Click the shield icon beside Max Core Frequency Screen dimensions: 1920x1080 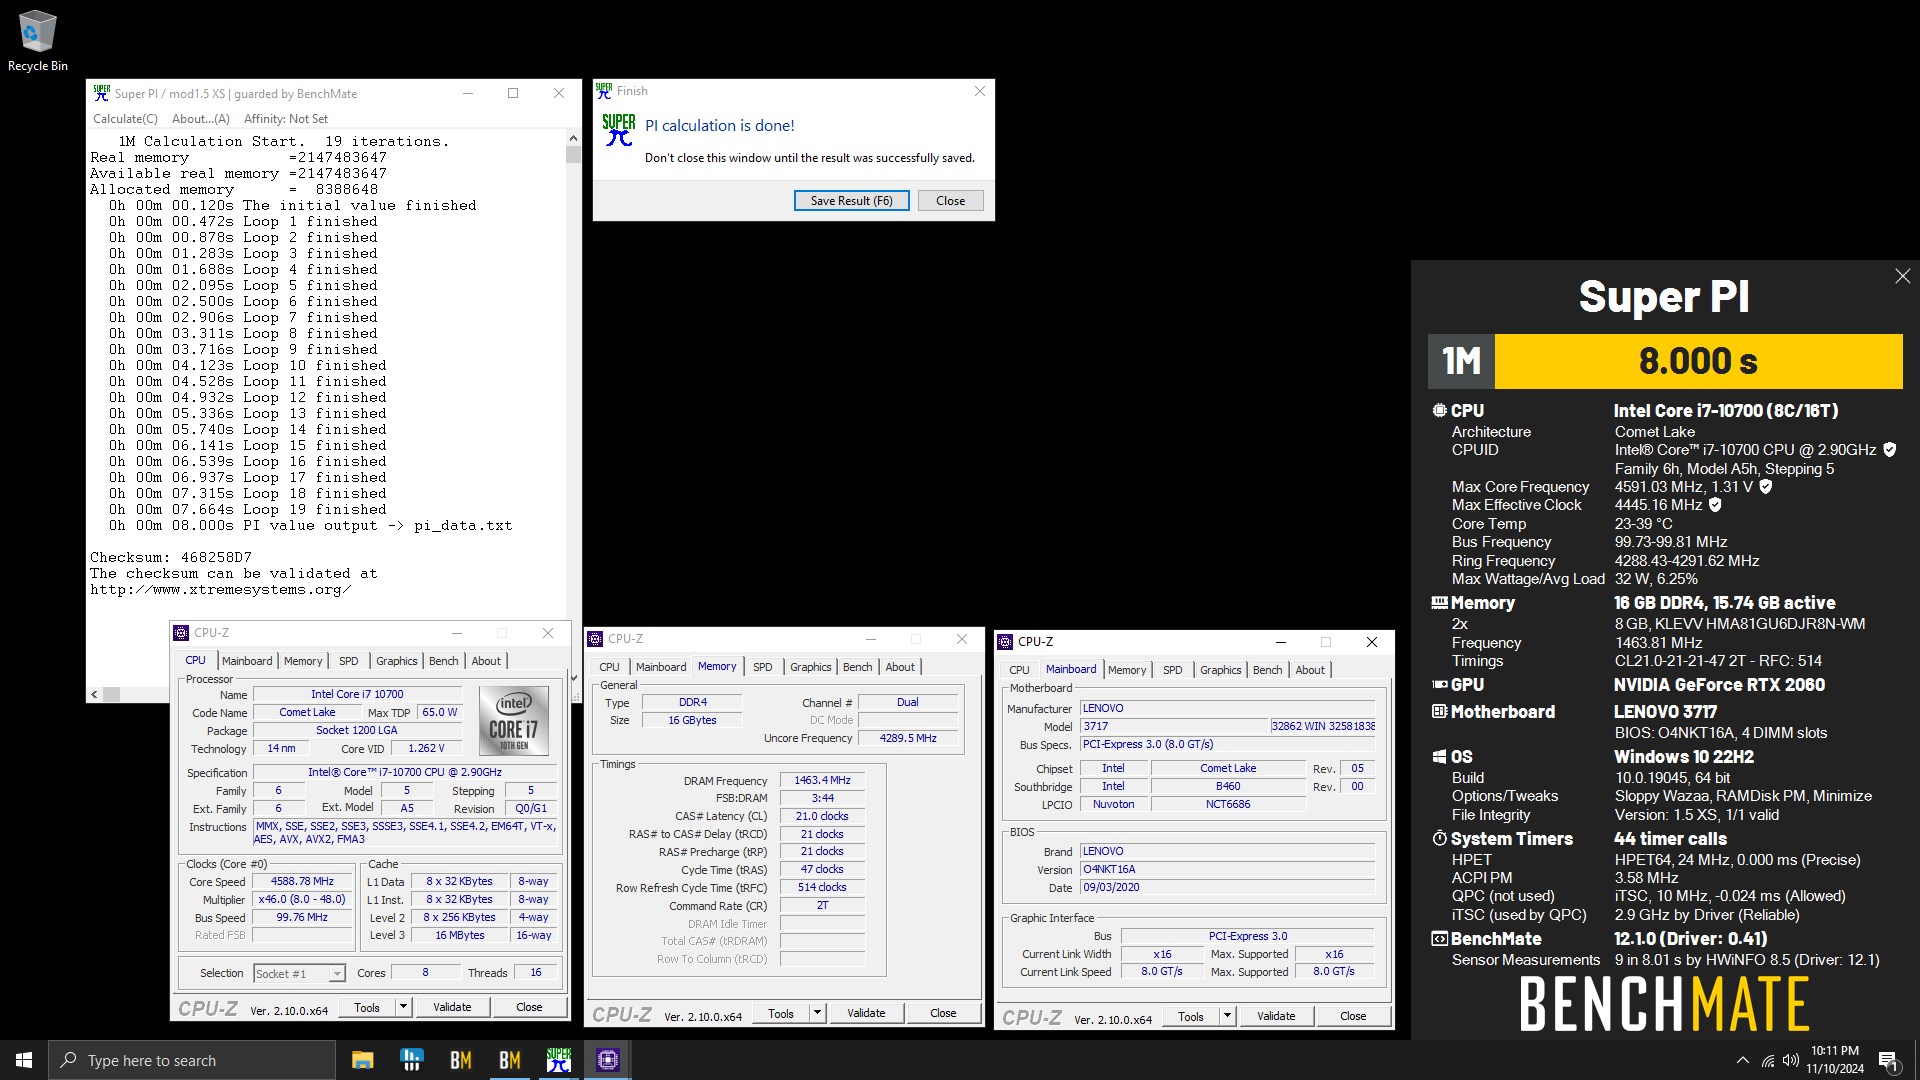point(1766,487)
